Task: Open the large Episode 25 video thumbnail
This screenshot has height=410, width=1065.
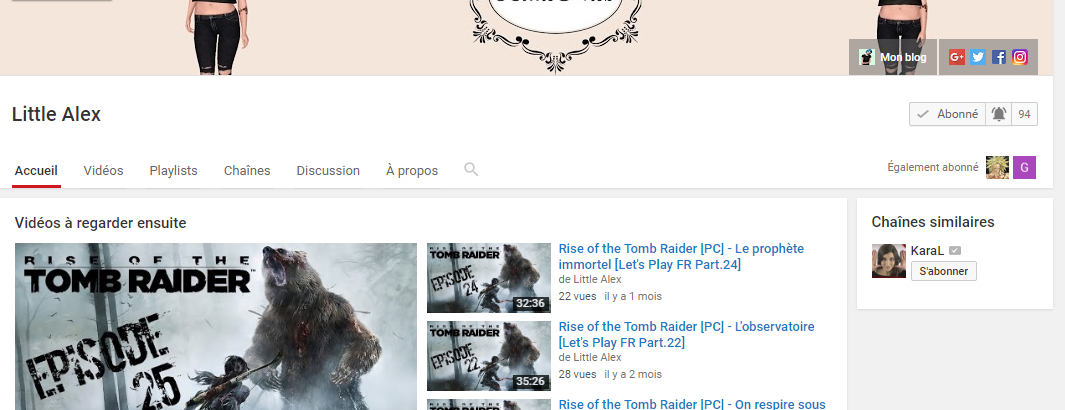Action: [x=216, y=327]
